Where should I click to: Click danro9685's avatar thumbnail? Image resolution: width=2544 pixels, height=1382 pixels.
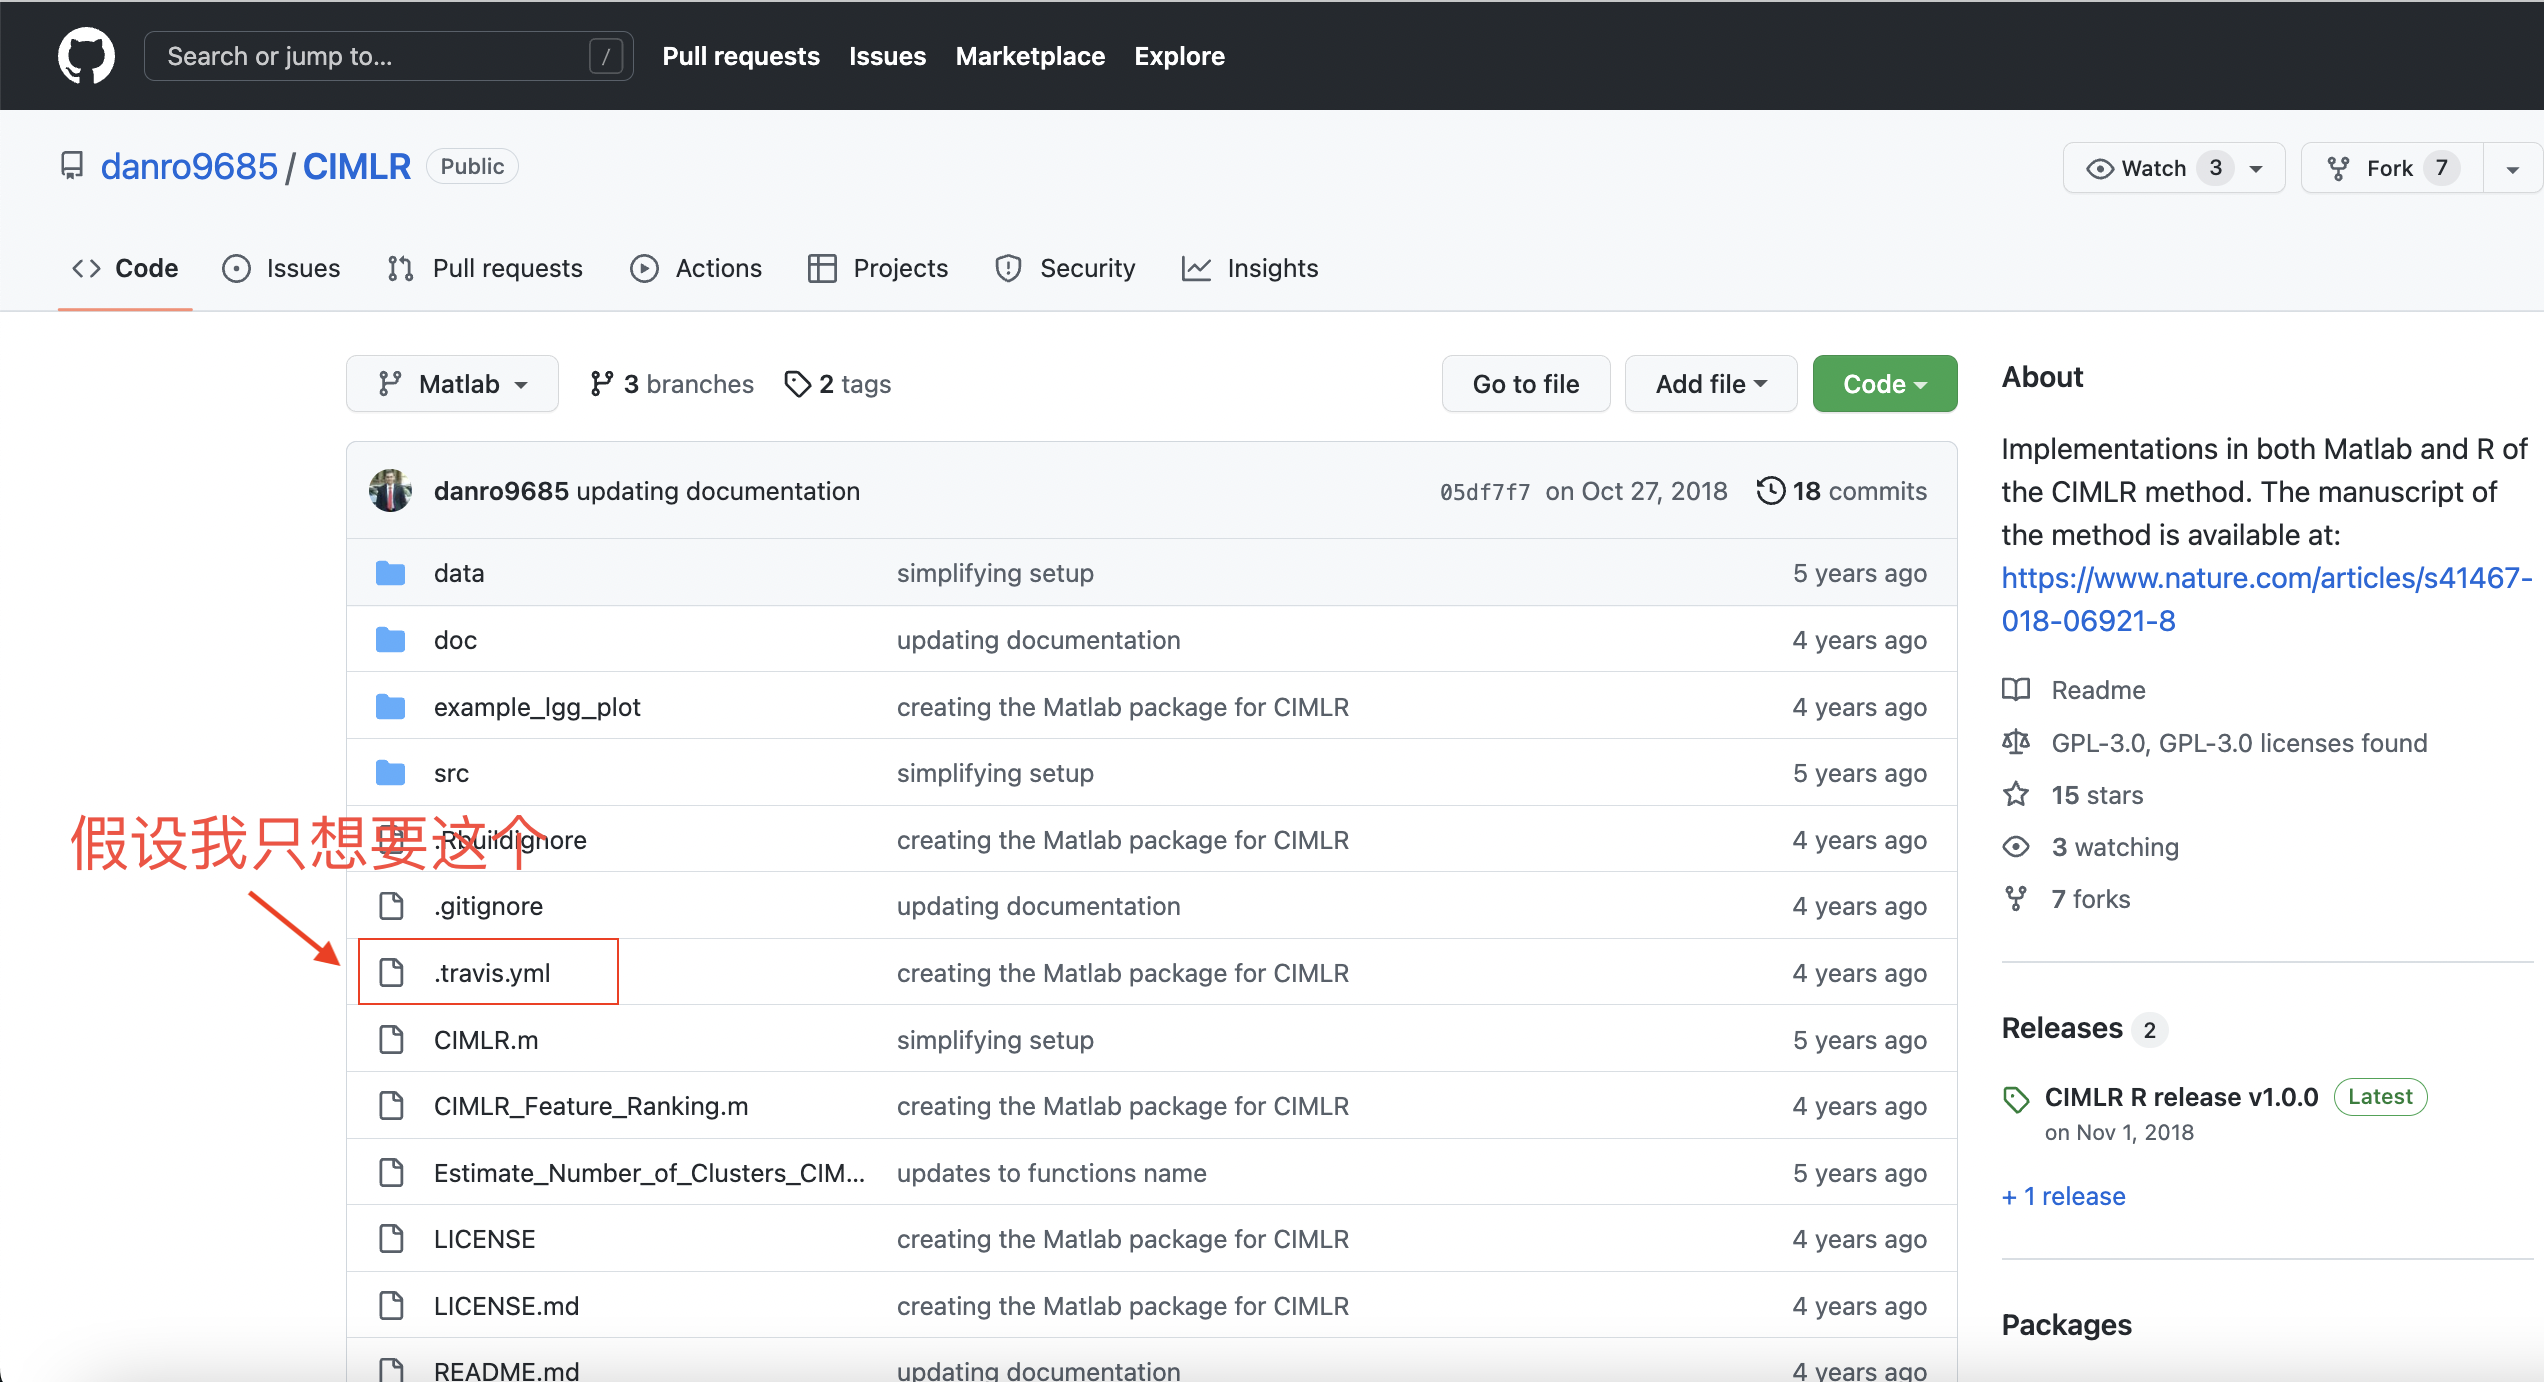click(x=390, y=491)
